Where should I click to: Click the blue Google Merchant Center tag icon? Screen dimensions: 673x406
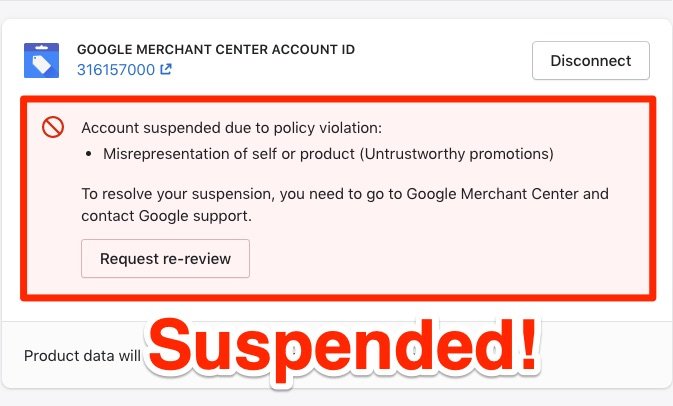click(42, 60)
